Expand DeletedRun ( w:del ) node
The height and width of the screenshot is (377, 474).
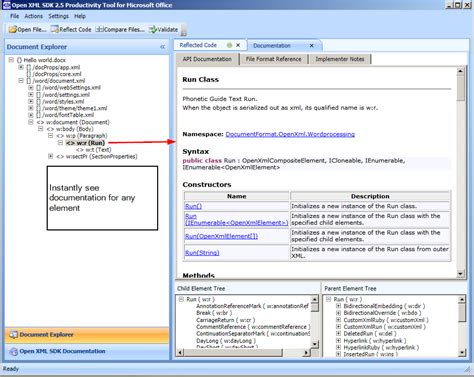point(338,333)
